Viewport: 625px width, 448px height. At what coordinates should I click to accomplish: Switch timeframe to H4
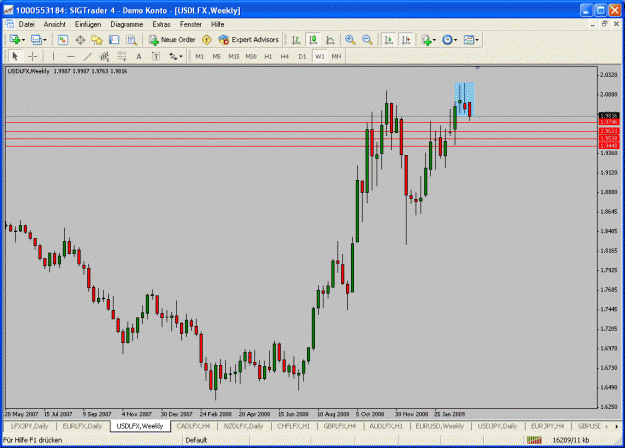(285, 57)
